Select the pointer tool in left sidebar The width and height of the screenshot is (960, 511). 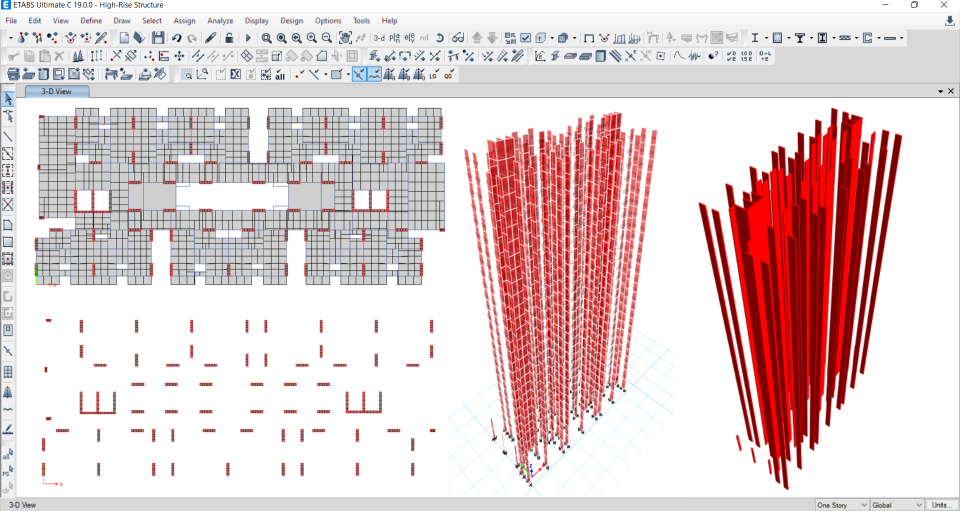(x=8, y=98)
